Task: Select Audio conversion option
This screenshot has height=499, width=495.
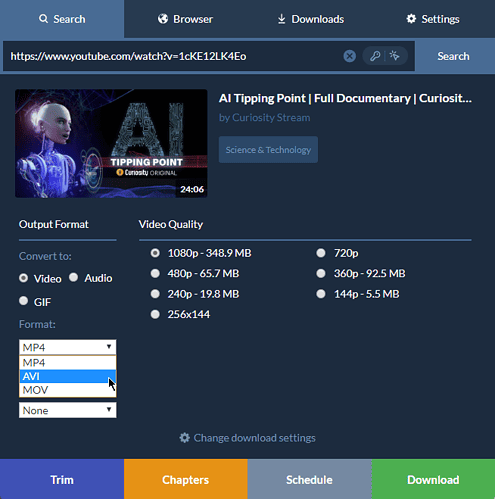Action: click(x=73, y=277)
